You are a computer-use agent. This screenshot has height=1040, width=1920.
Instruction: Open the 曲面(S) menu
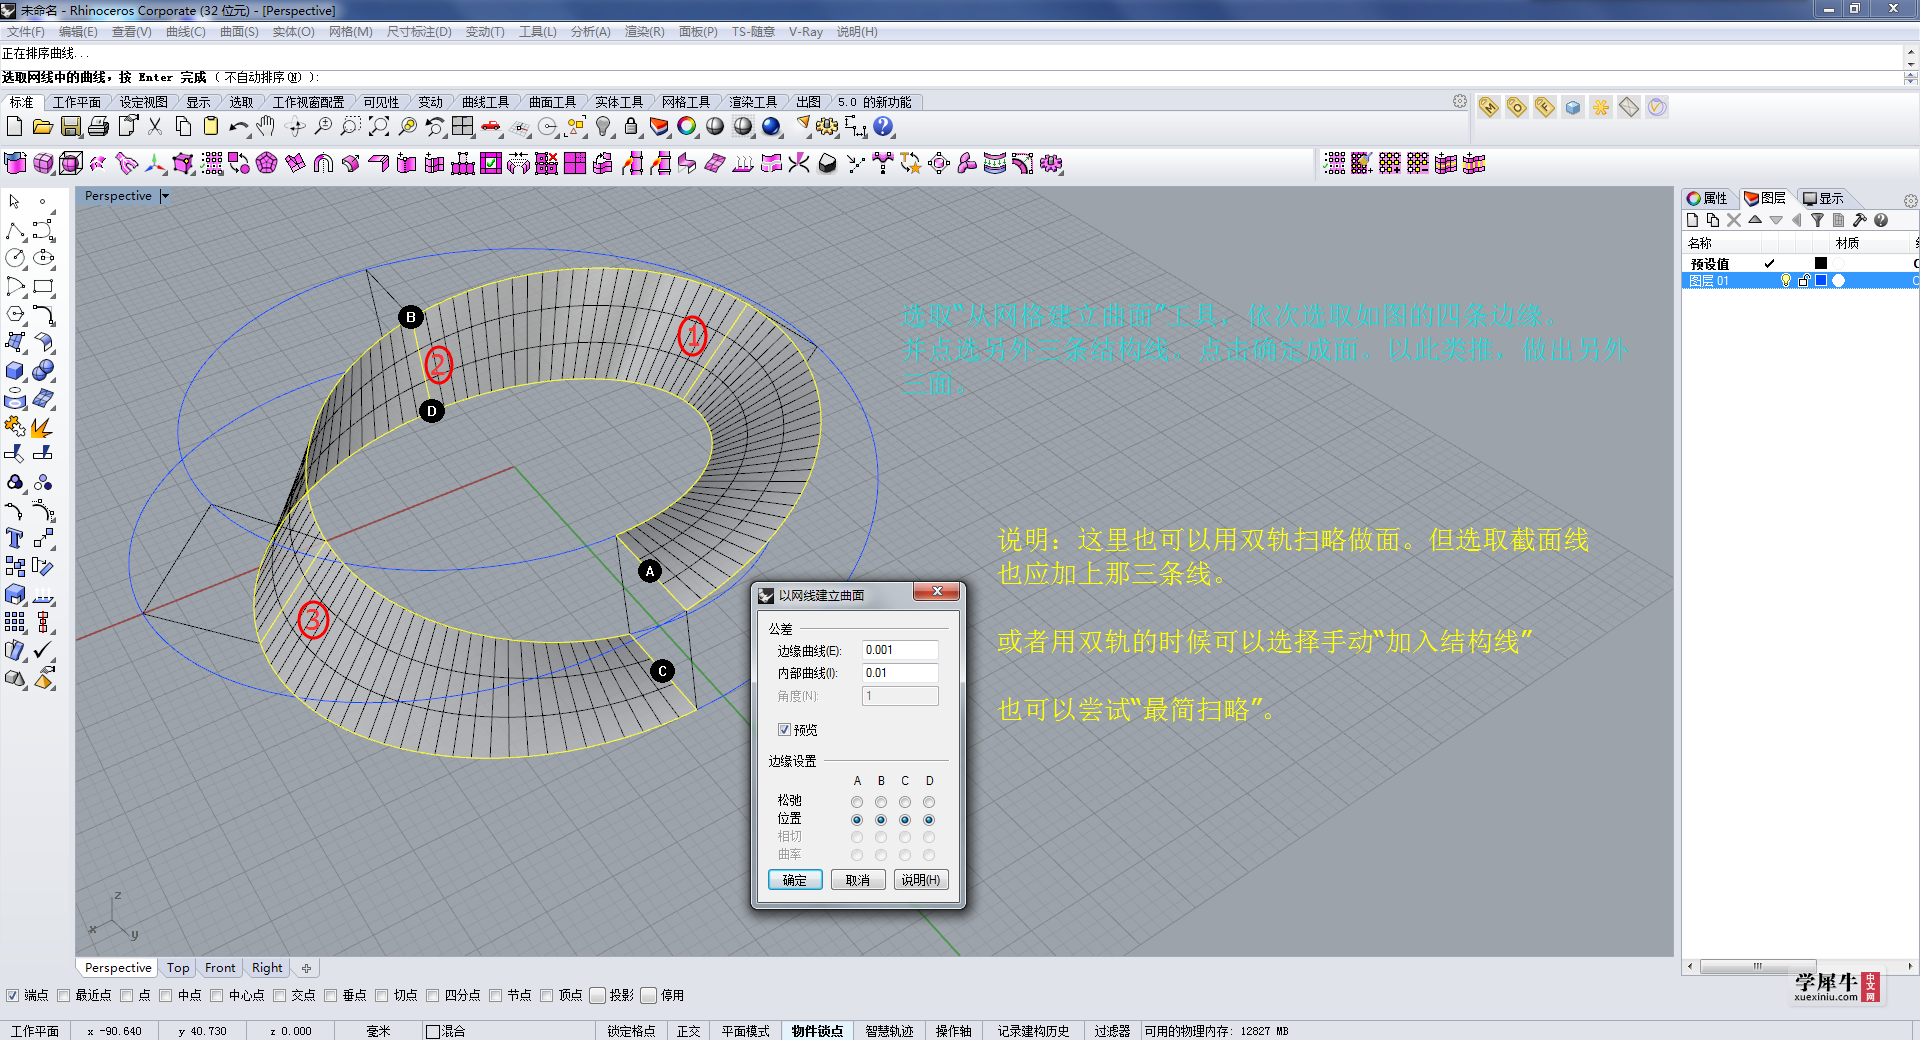[x=239, y=32]
